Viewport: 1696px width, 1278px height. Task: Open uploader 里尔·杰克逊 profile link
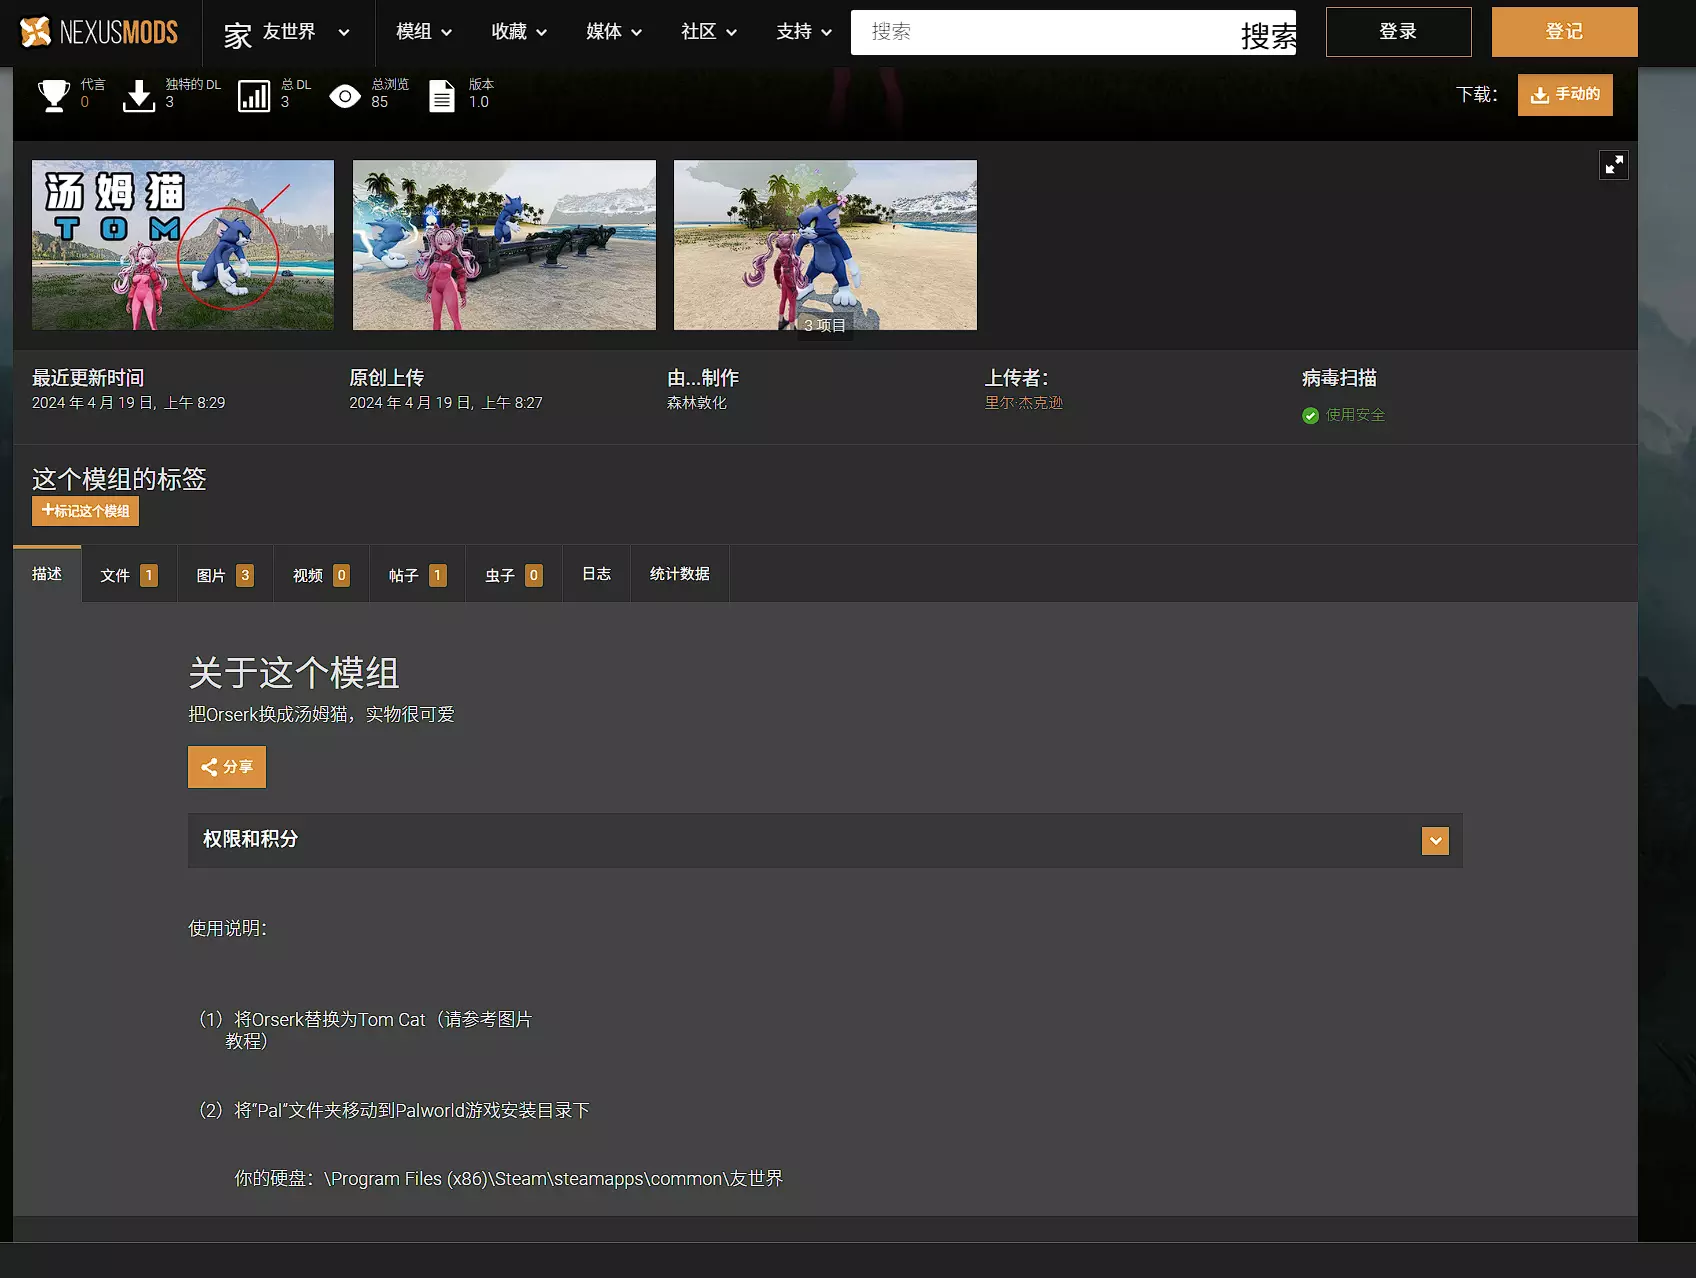pos(1023,403)
